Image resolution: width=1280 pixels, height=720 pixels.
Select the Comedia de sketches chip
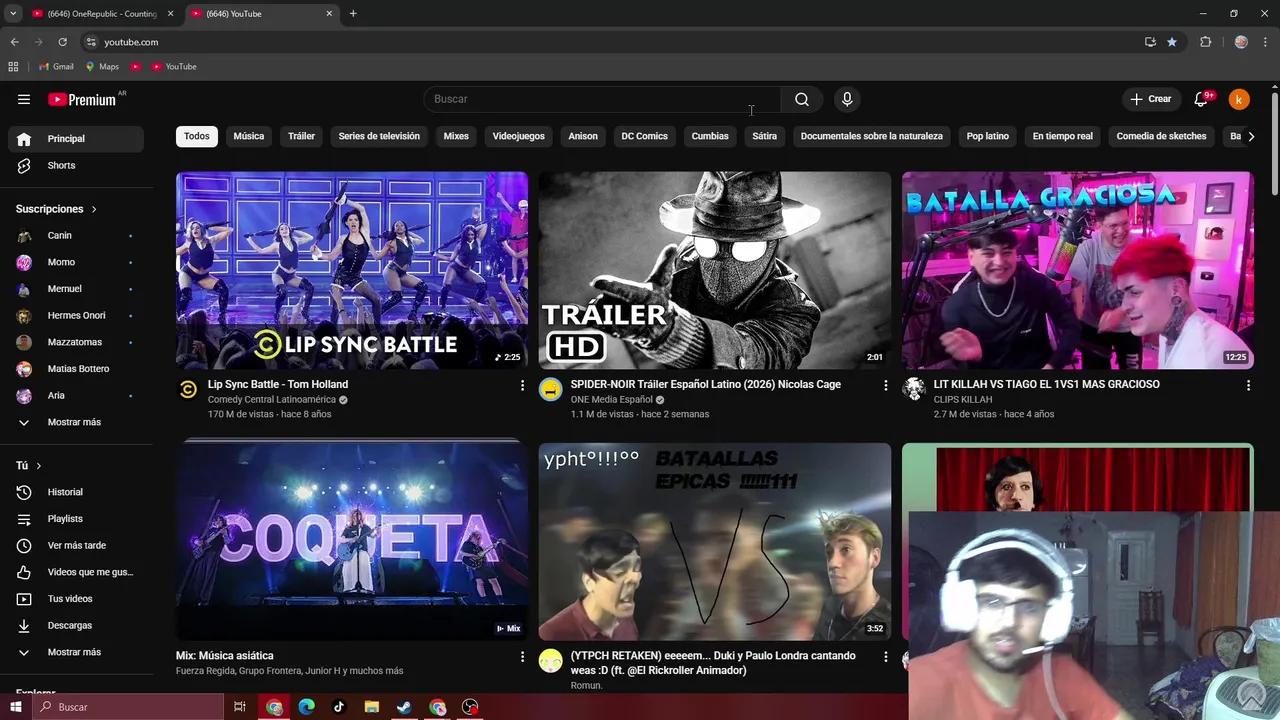coord(1161,136)
